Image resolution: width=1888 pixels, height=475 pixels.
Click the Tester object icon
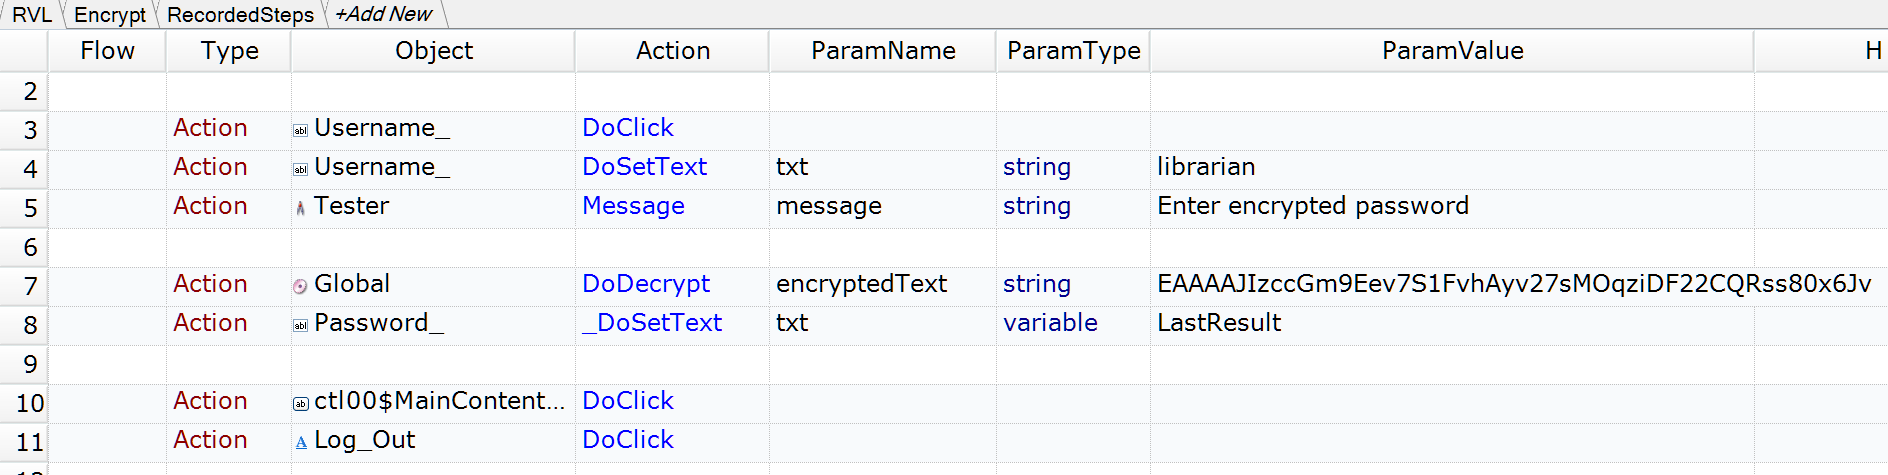pos(300,208)
